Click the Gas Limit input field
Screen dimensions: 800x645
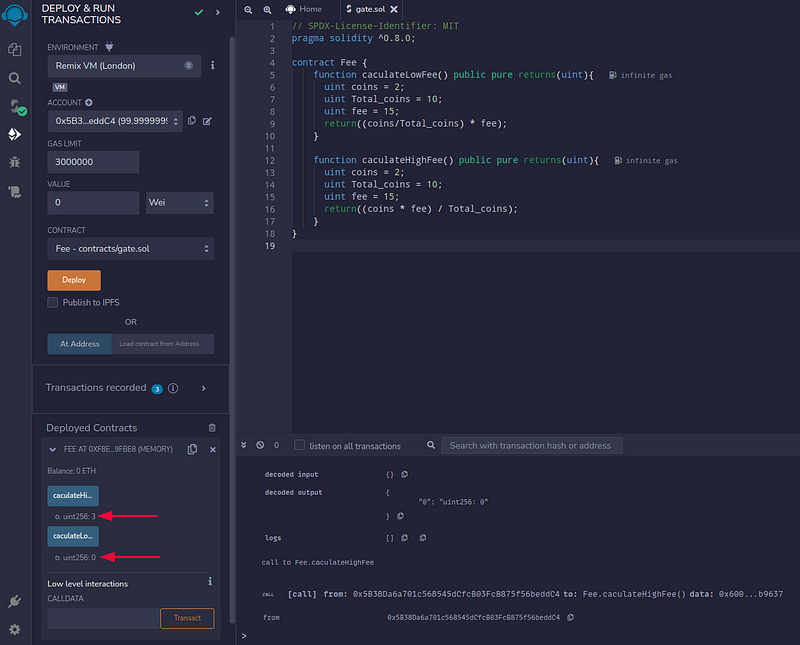[x=93, y=162]
